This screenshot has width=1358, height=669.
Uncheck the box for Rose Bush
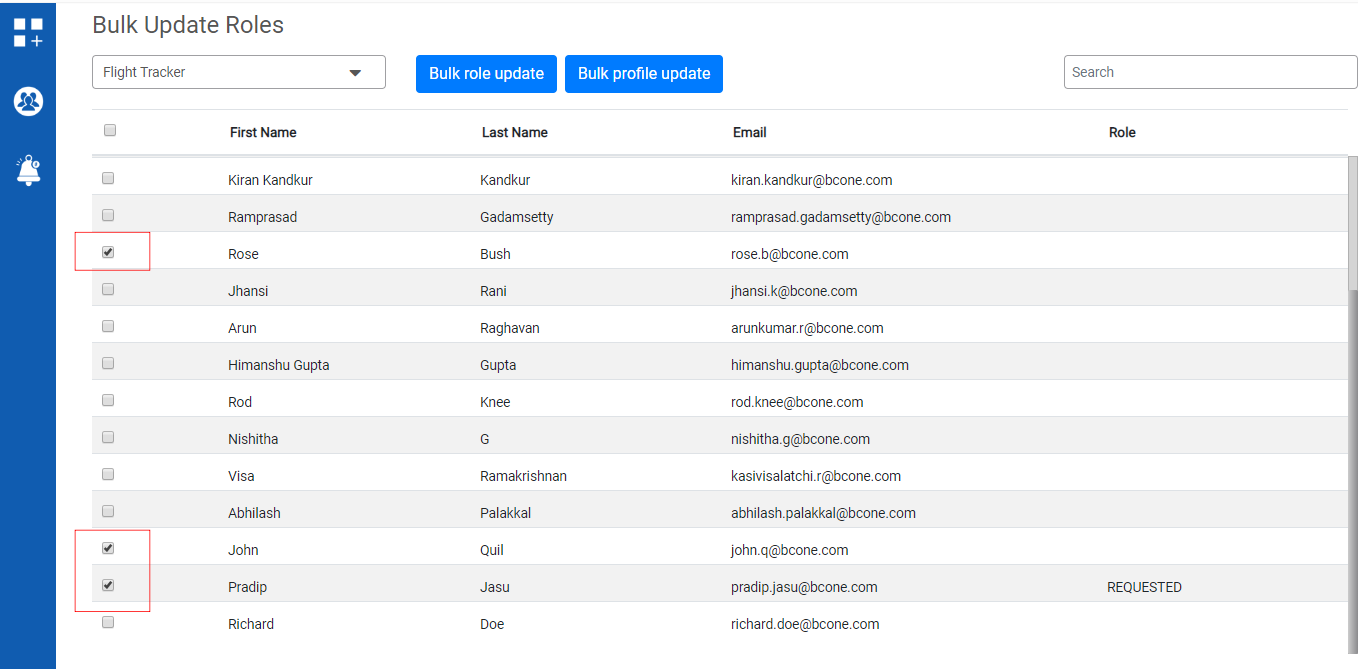point(108,252)
